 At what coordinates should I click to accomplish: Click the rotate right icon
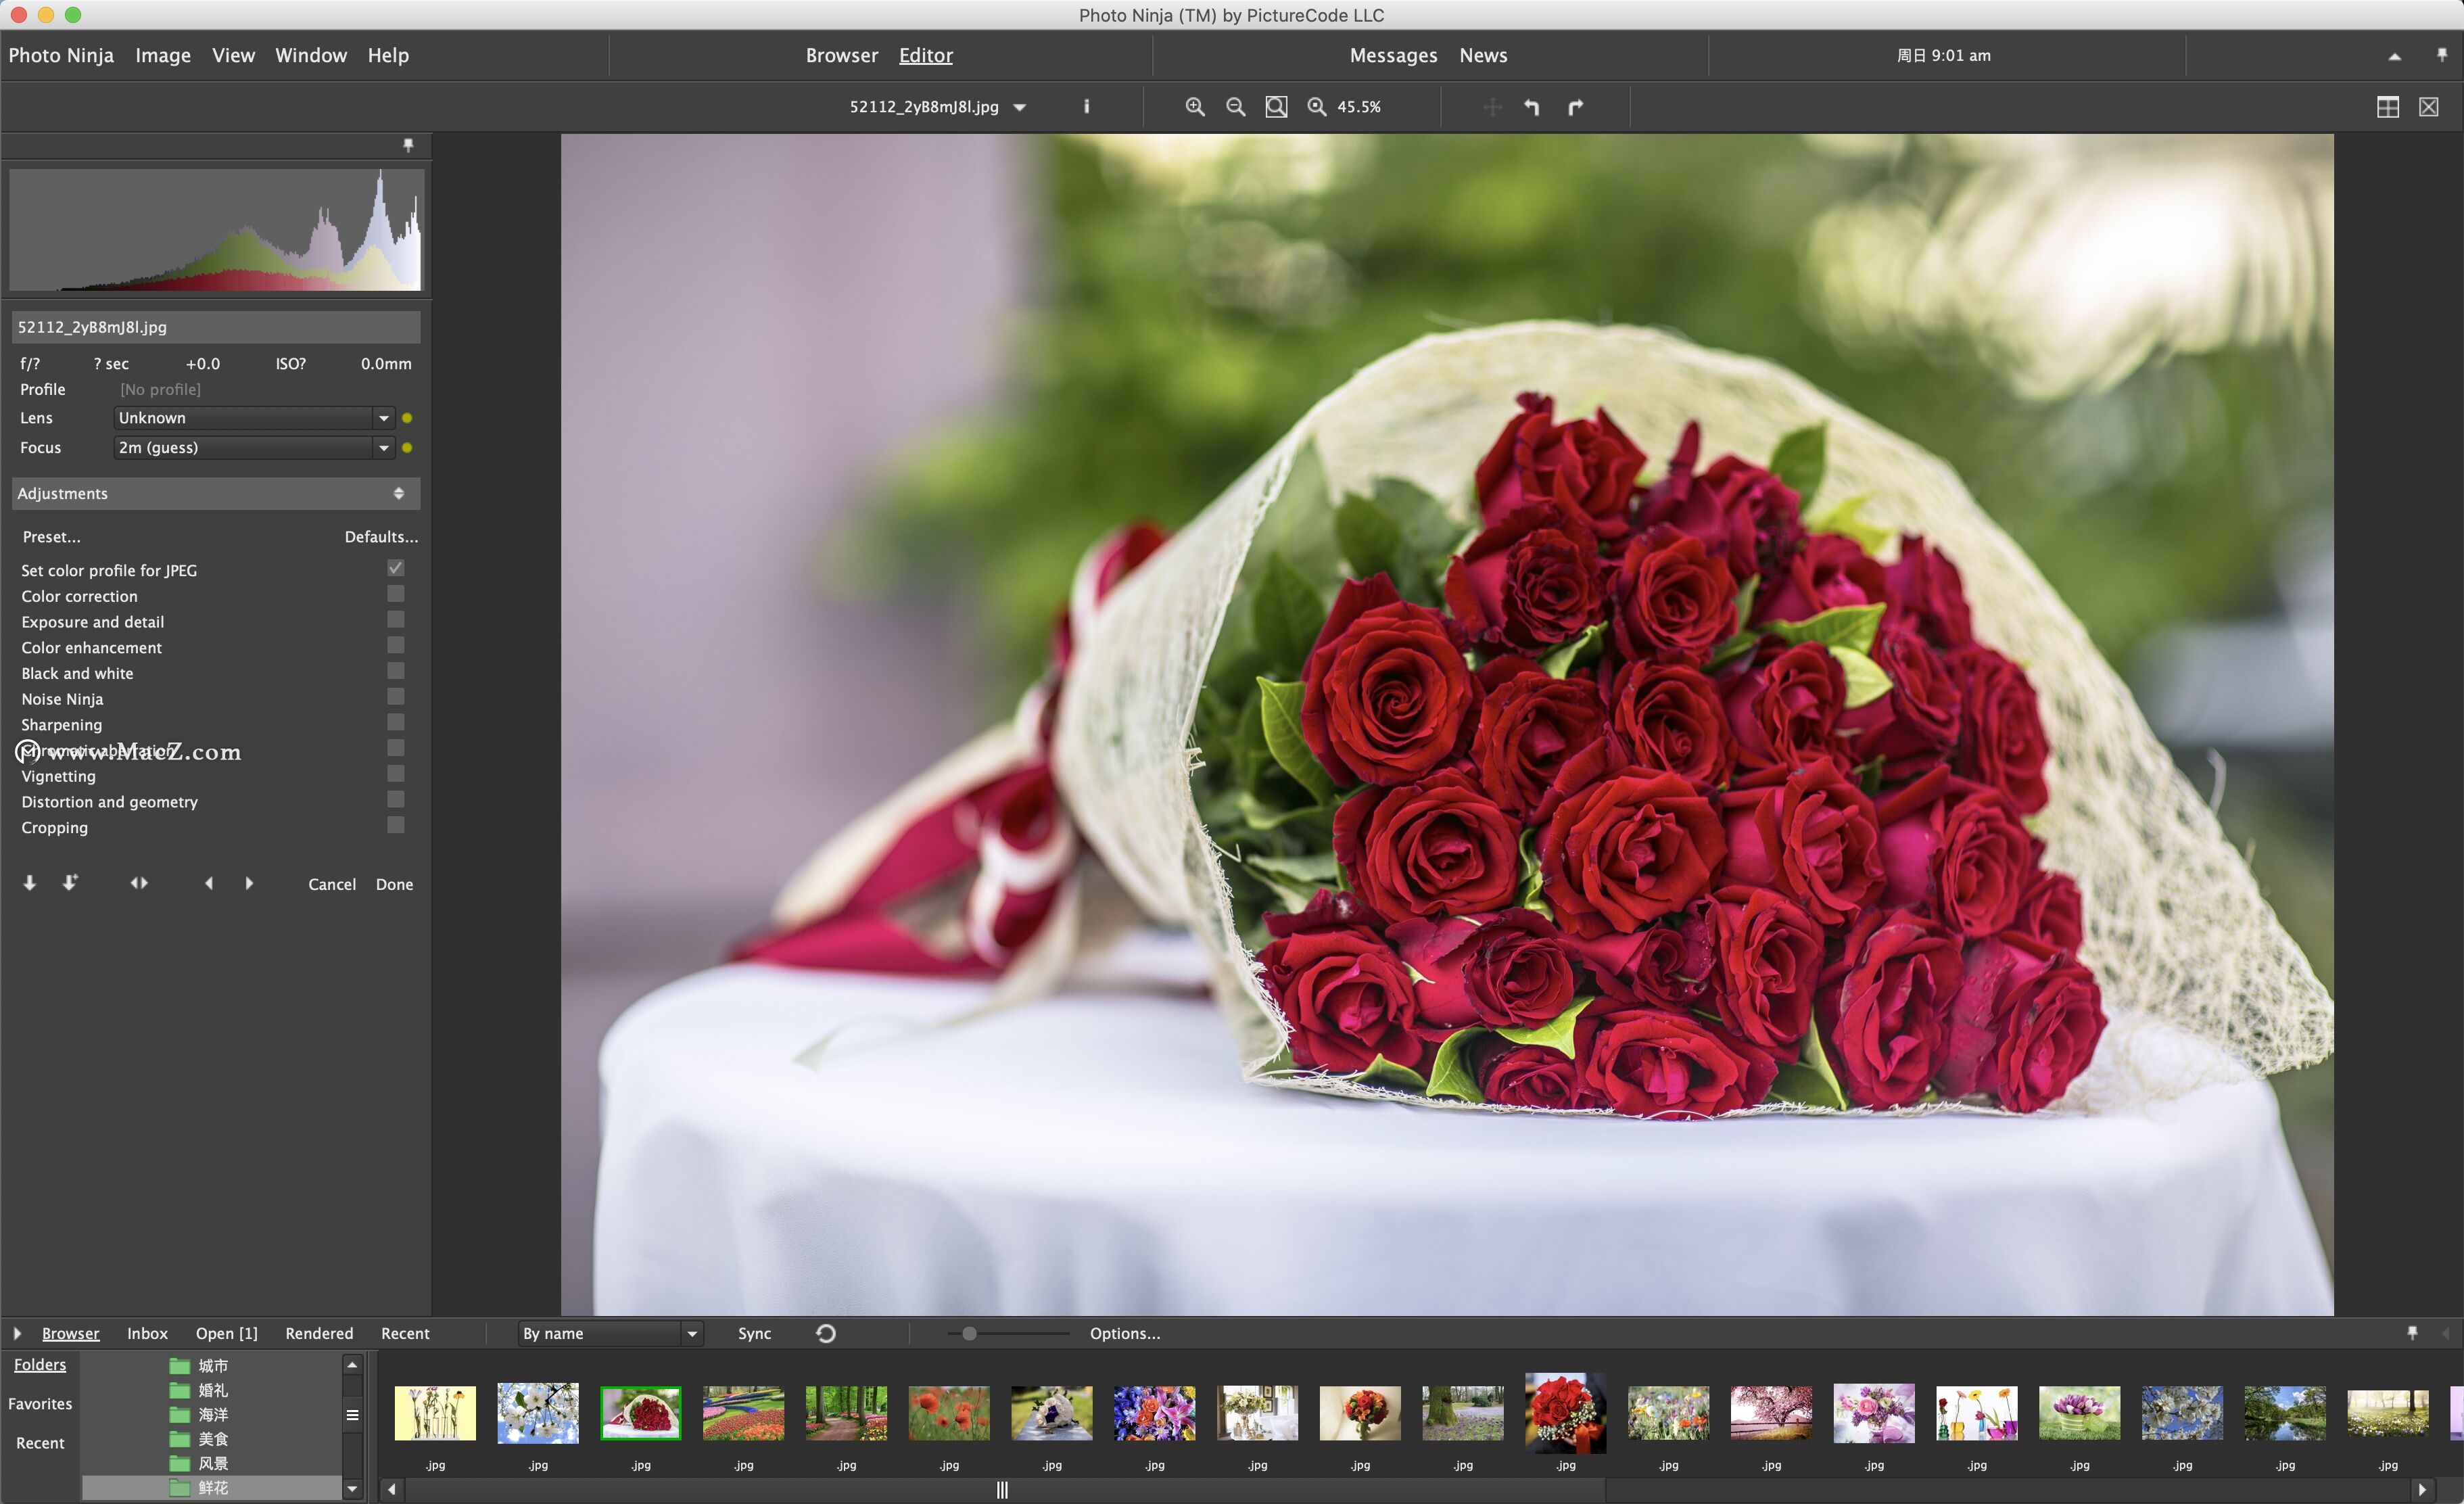(1575, 108)
